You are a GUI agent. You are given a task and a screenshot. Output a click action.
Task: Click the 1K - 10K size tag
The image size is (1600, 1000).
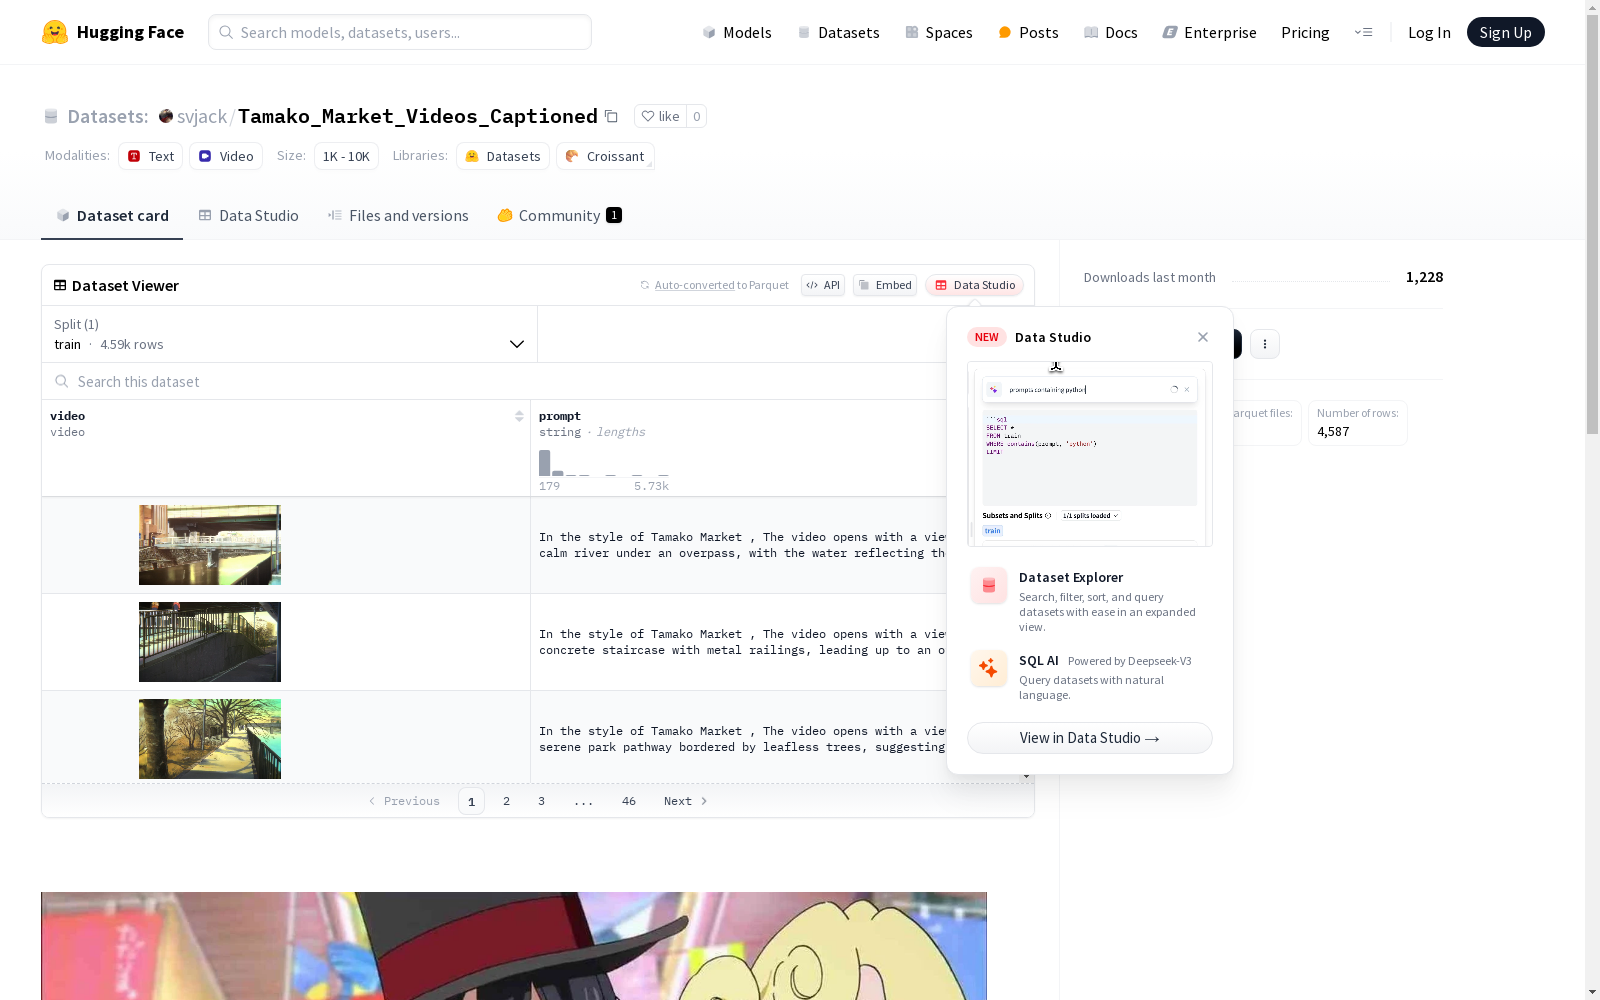(346, 156)
